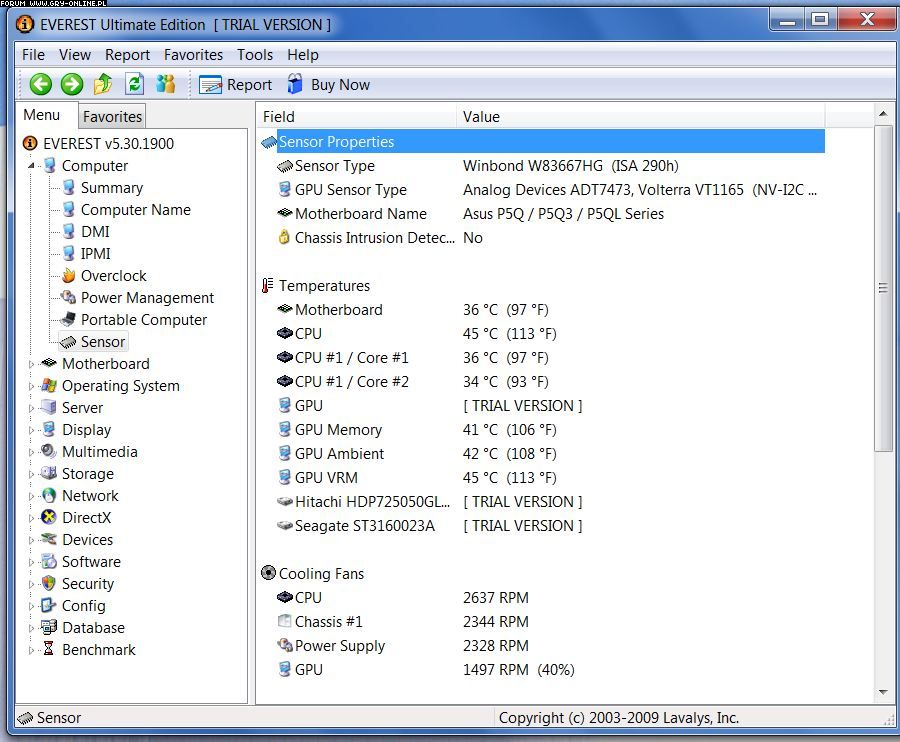
Task: Expand the Motherboard tree node
Action: [31, 364]
